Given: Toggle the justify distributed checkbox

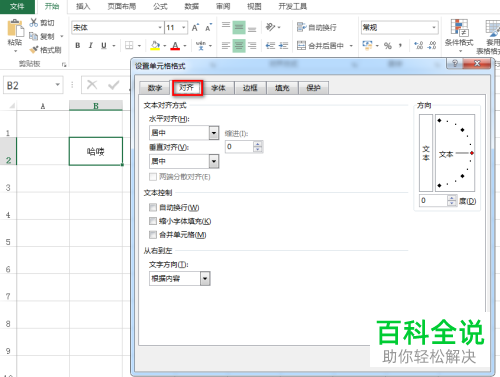Looking at the screenshot, I should 153,177.
